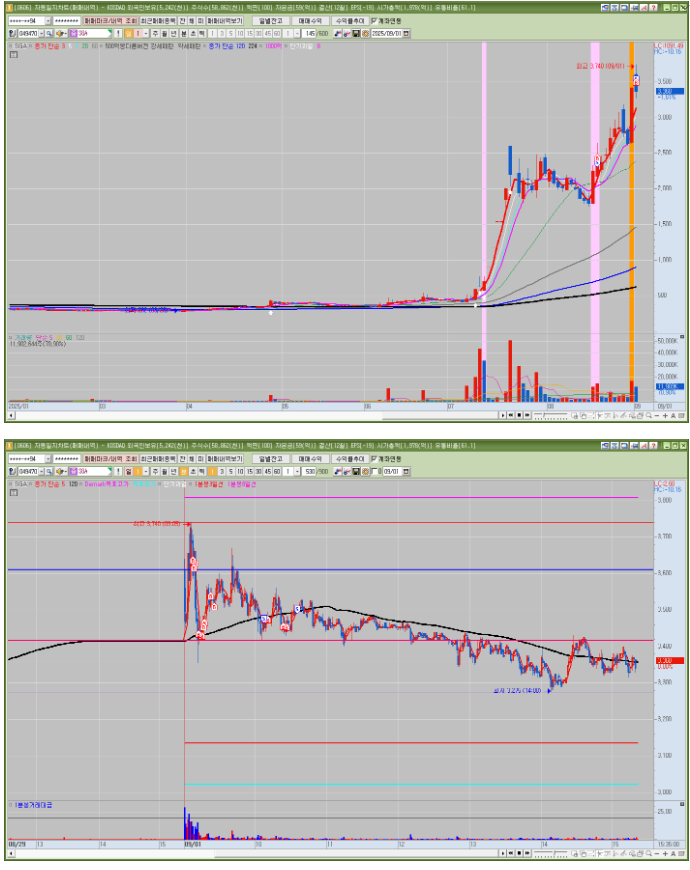Viewport: 690px width, 870px height.
Task: Click first chart tool icon after 145/600
Action: tap(338, 33)
